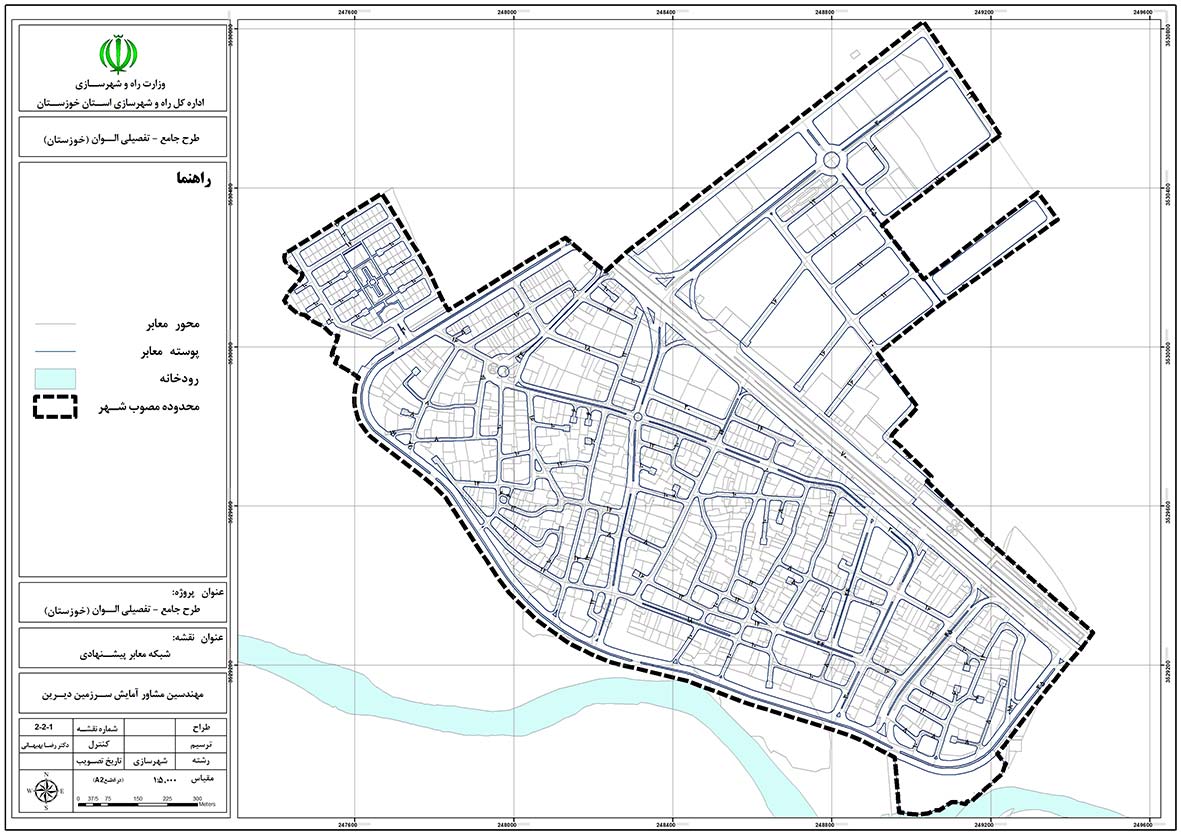Click the 'شهرسازی' table cell
The height and width of the screenshot is (835, 1181).
point(150,762)
